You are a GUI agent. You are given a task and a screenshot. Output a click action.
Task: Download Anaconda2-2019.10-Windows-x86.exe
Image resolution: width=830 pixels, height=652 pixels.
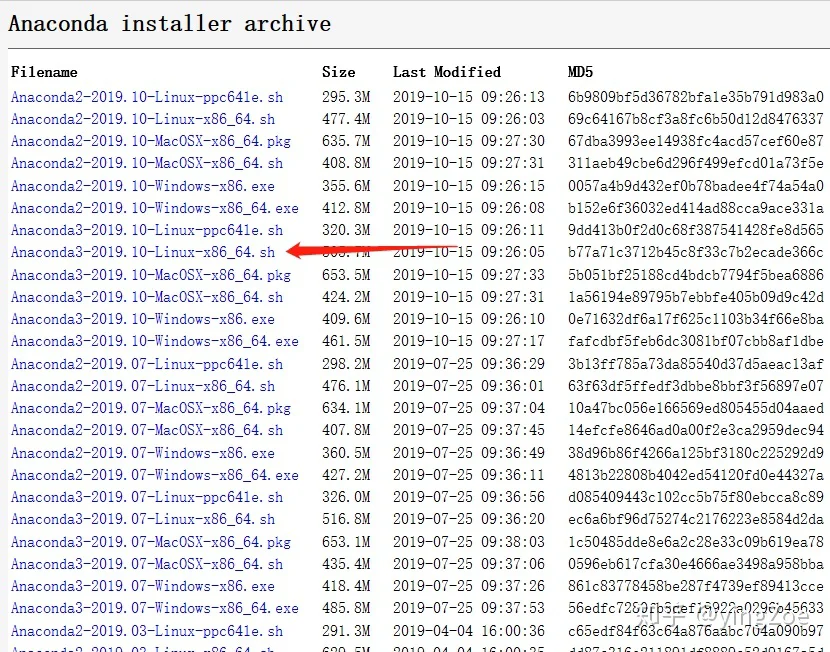[143, 186]
